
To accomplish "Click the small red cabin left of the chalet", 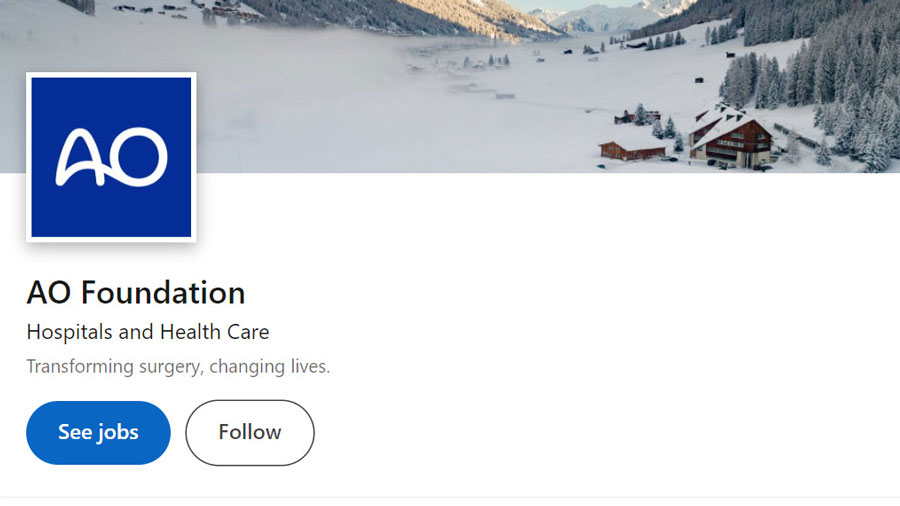I will click(633, 151).
